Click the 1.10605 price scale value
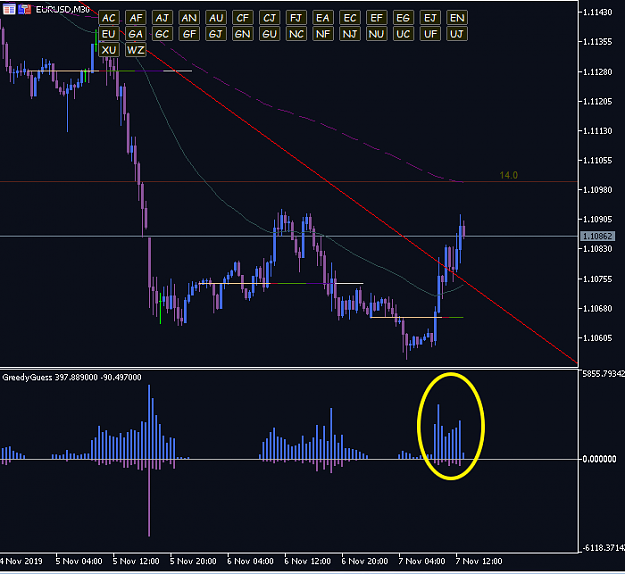625x574 pixels. pos(597,338)
